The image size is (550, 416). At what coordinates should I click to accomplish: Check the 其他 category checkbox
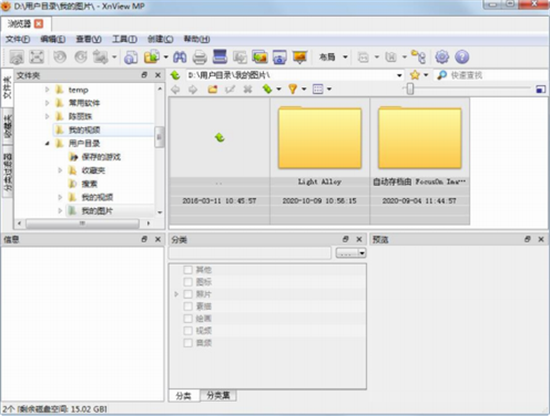[x=188, y=269]
